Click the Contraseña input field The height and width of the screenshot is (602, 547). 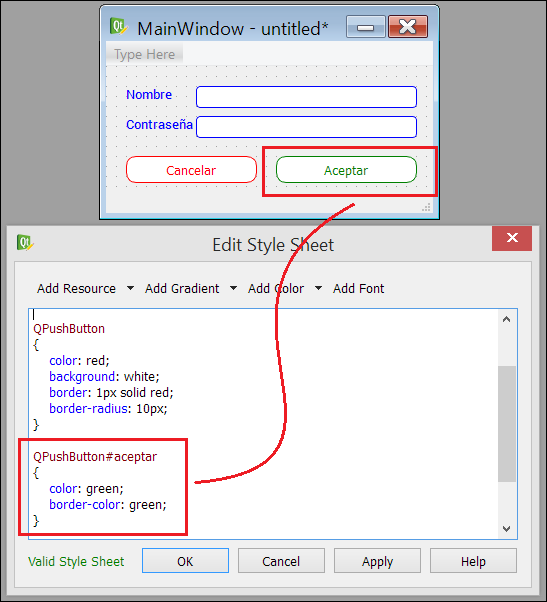click(306, 127)
